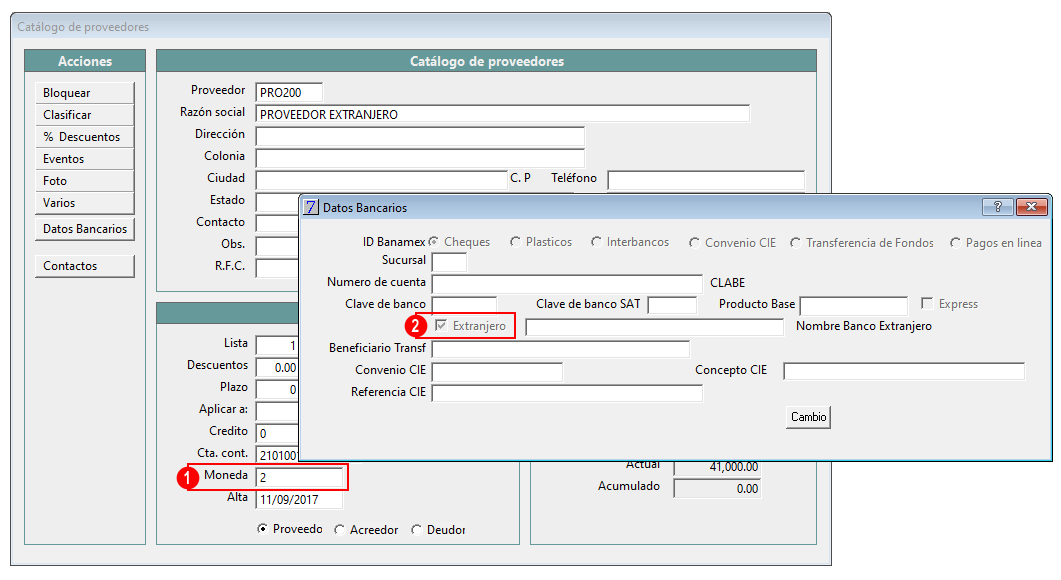Image resolution: width=1061 pixels, height=580 pixels.
Task: Click the Convenio CIE input field
Action: point(497,372)
